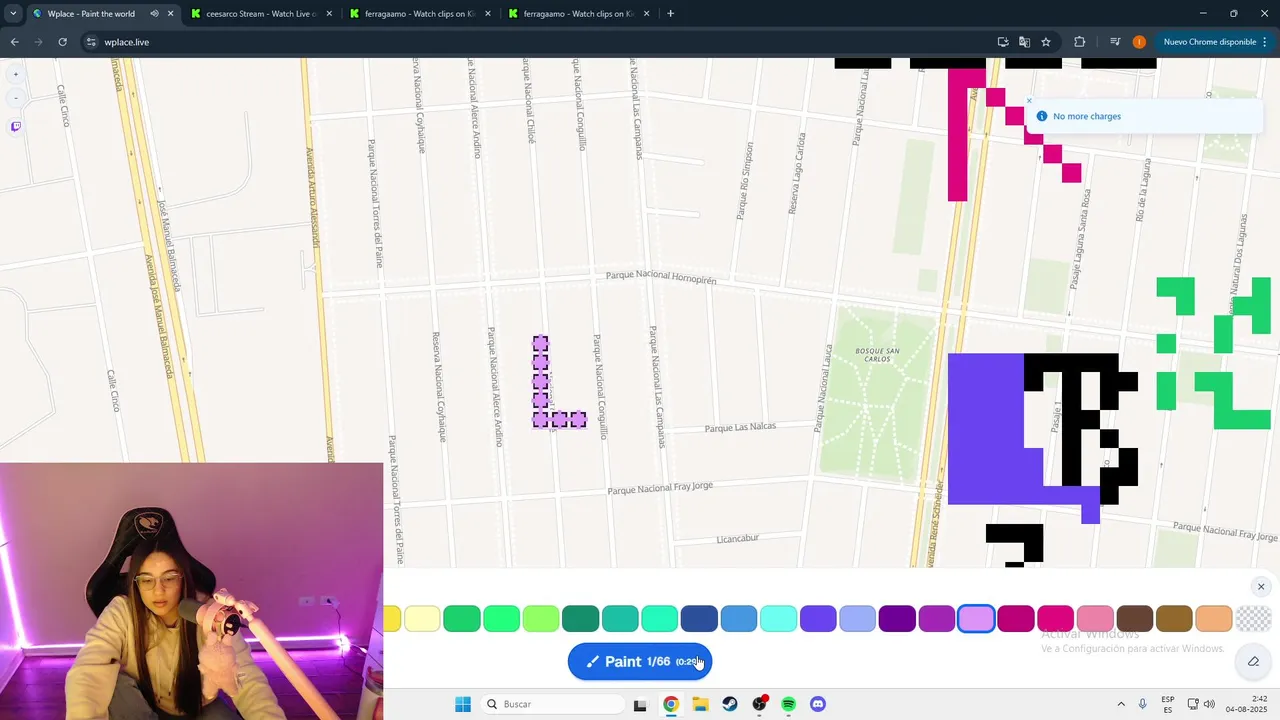This screenshot has height=720, width=1280.
Task: Pick the hot pink magenta swatch
Action: tap(1055, 619)
